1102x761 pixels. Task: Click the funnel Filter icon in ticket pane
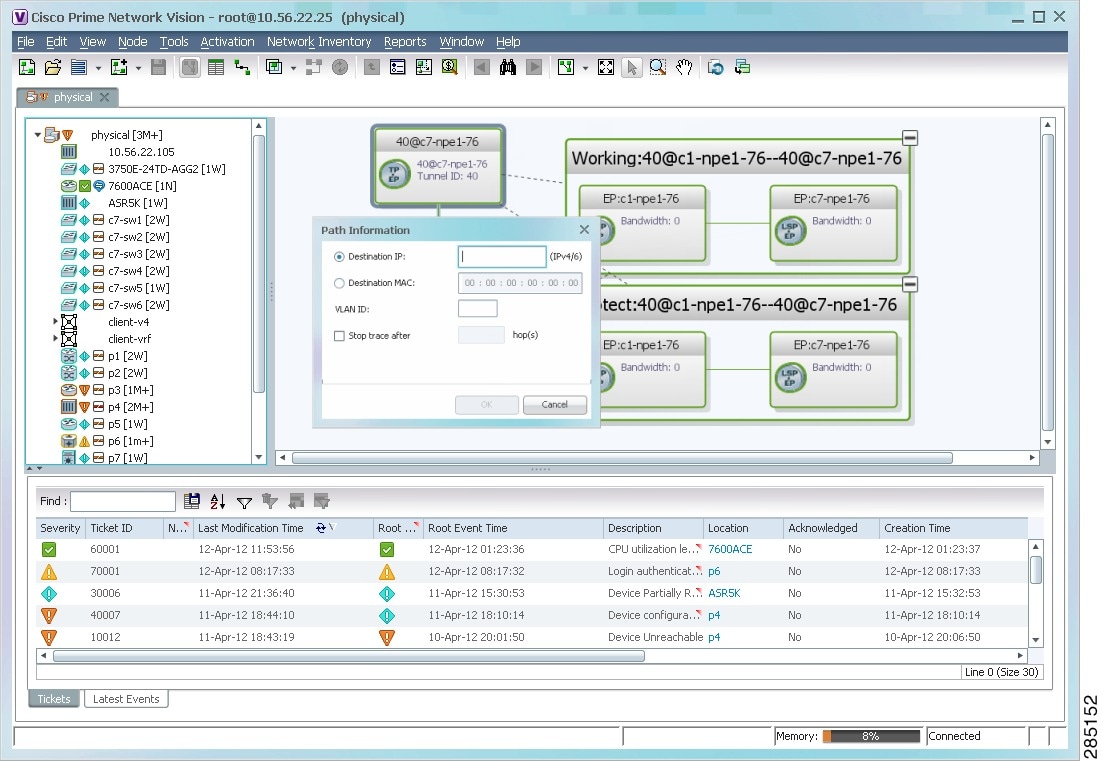click(x=244, y=502)
